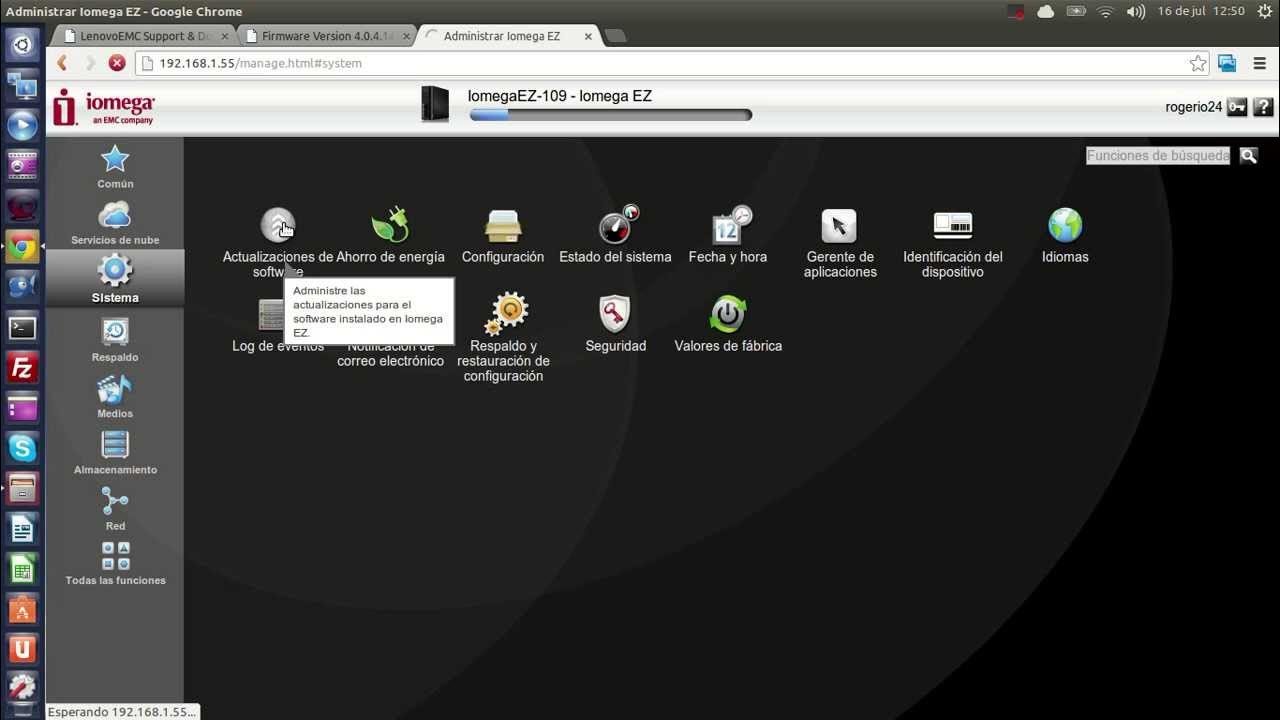Screen dimensions: 1280x720
Task: Open FileZilla from the launcher
Action: click(x=22, y=367)
